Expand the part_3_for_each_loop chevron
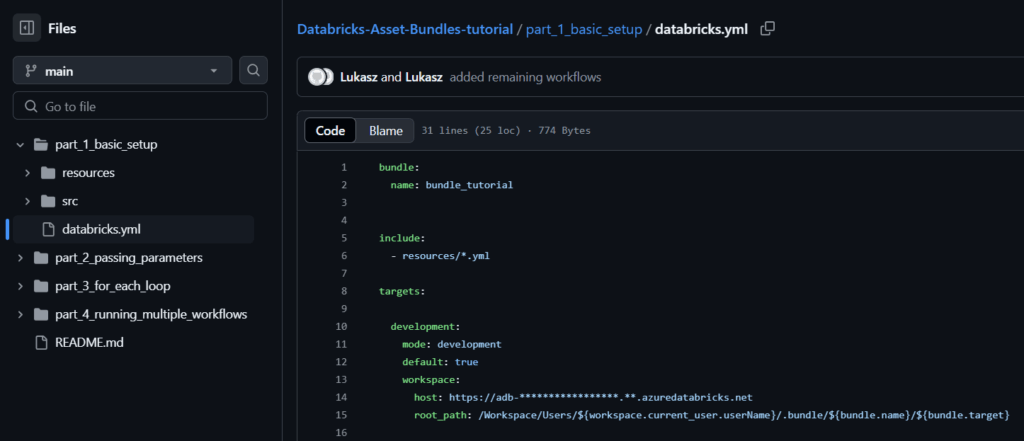Screen dimensions: 1024x441 click(x=20, y=286)
